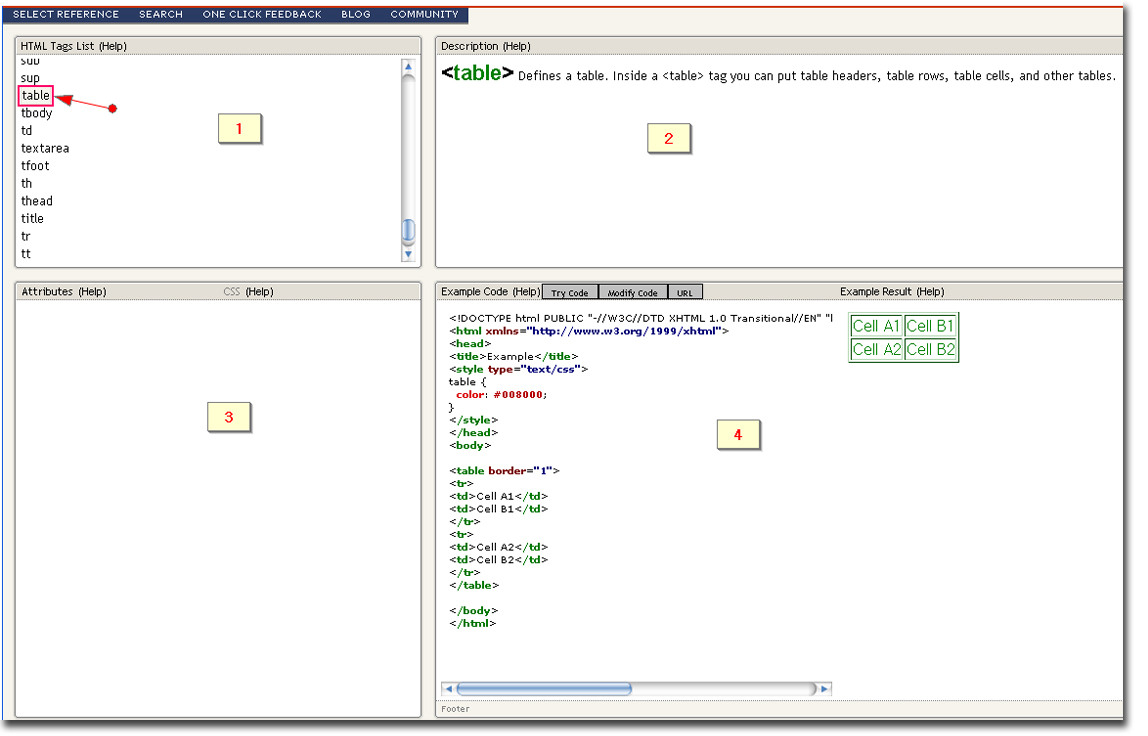Screen dimensions: 1148x736
Task: Click code pane right scroll arrow
Action: pyautogui.click(x=824, y=689)
